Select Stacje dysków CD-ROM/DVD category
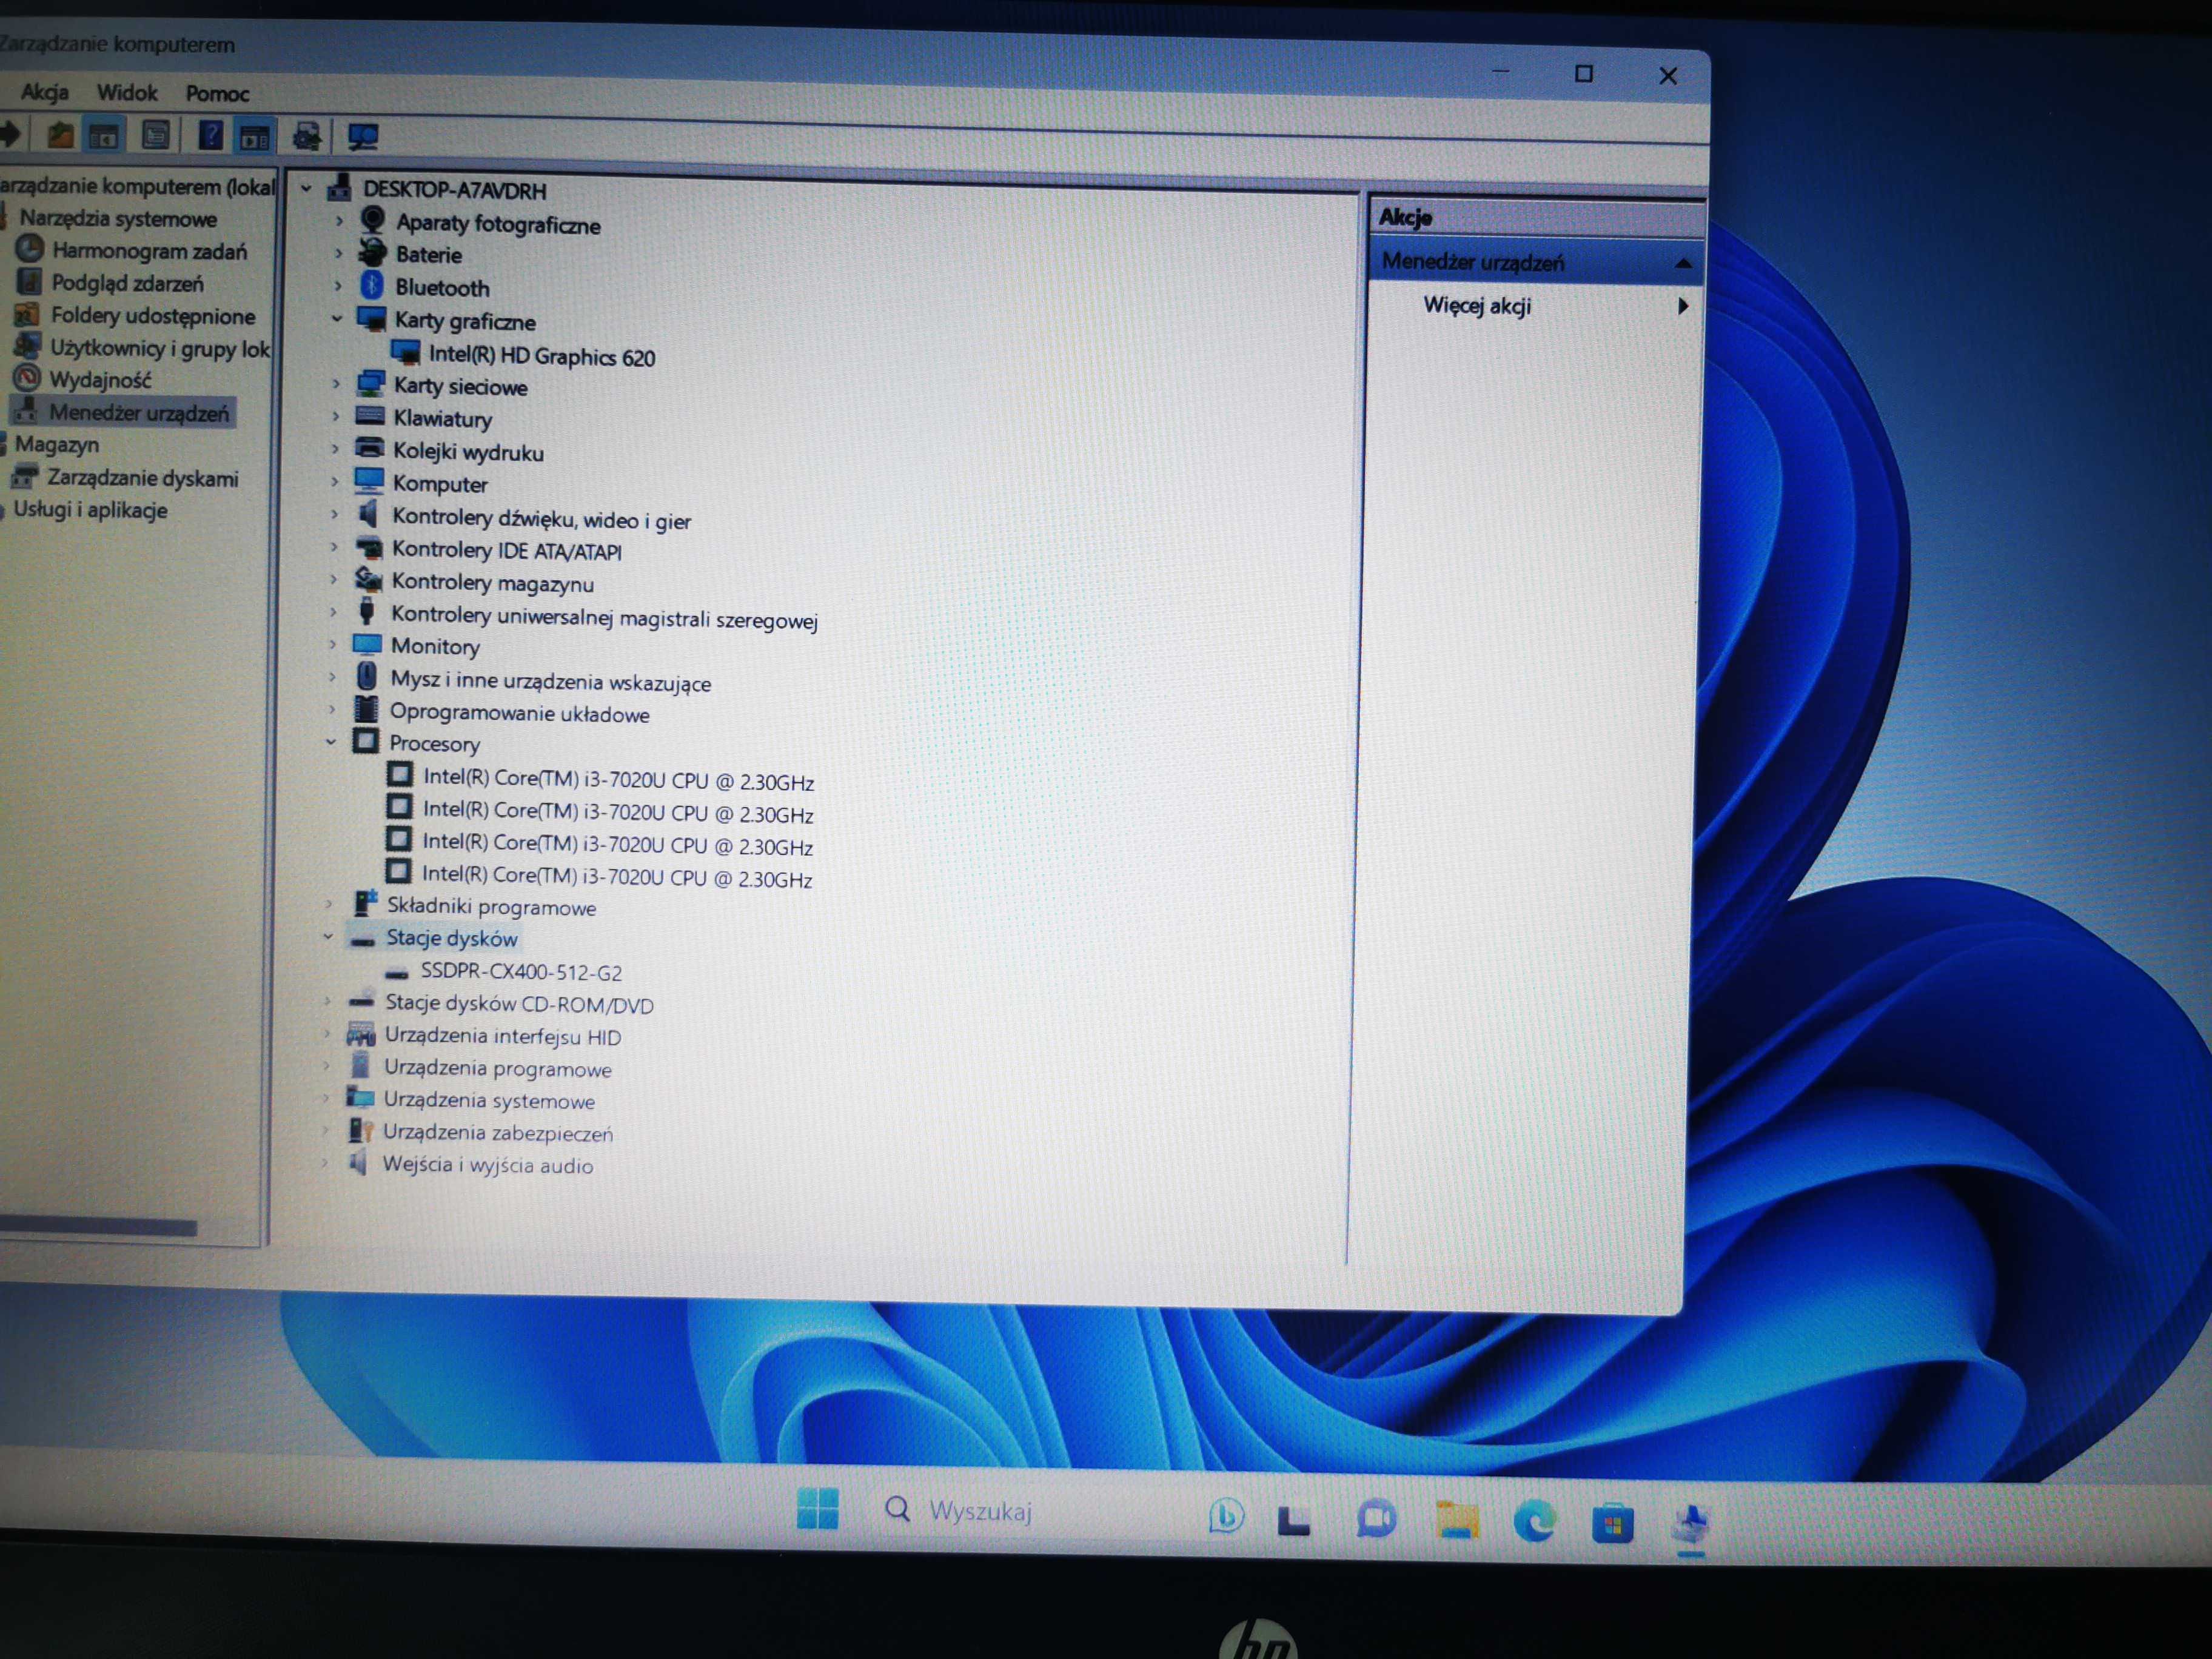The image size is (2212, 1659). [519, 1003]
